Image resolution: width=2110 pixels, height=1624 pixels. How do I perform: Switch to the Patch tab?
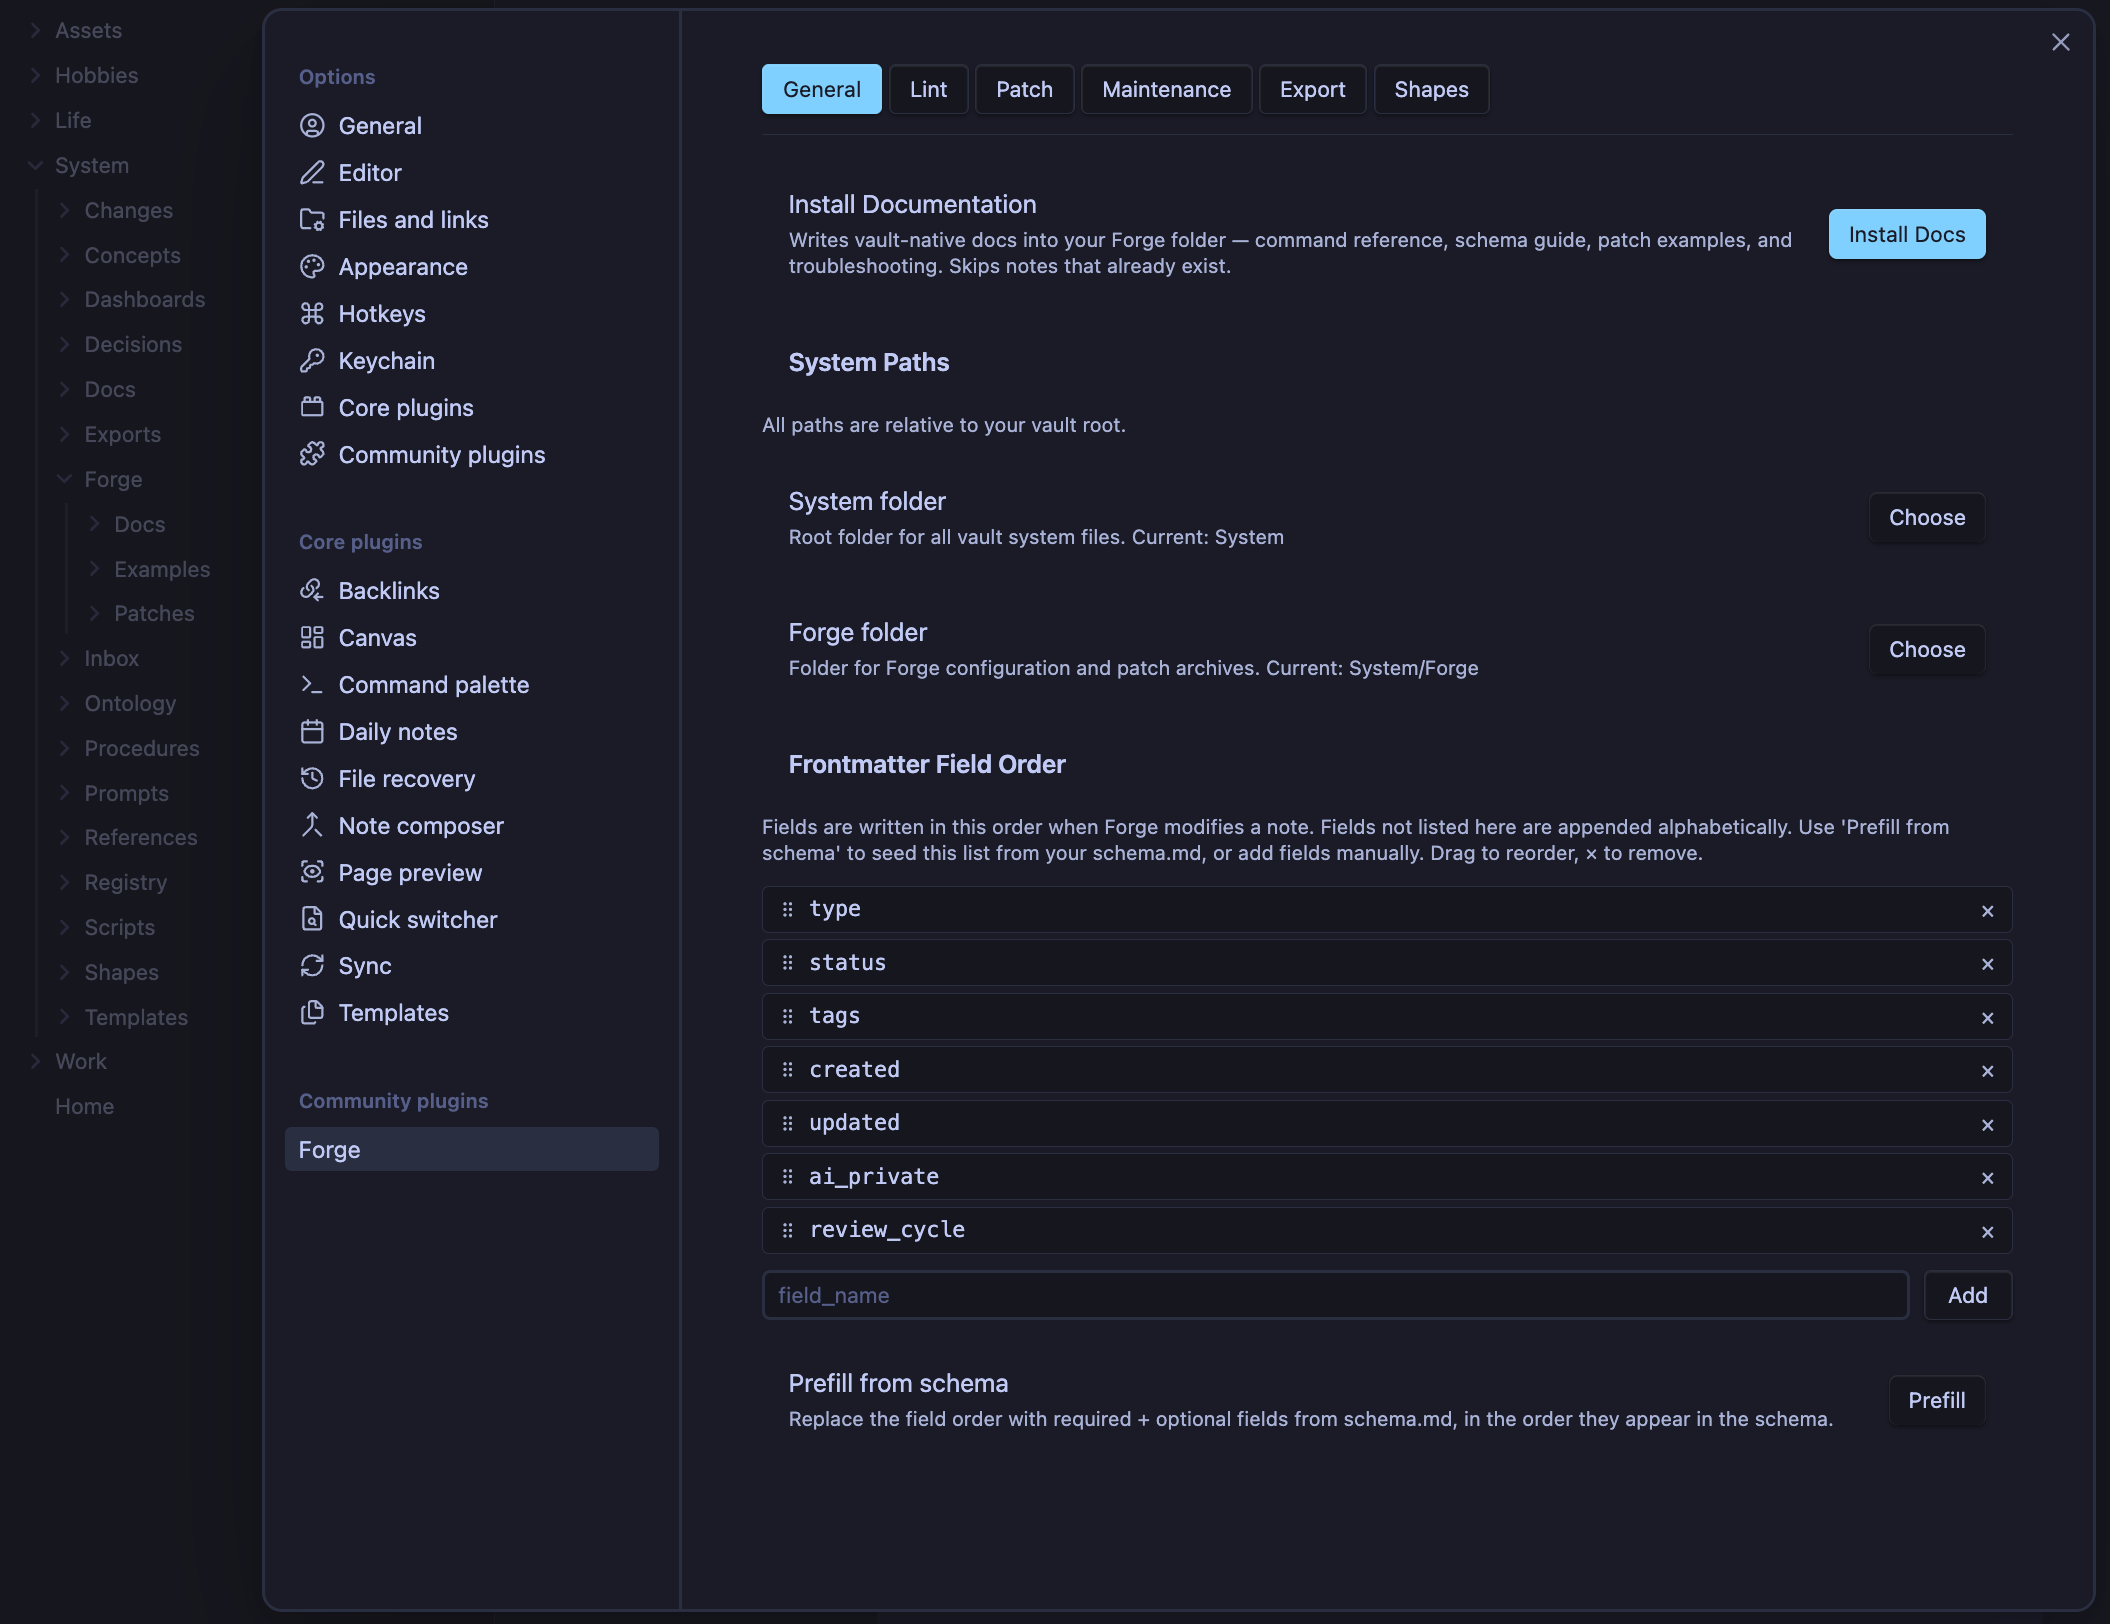pos(1024,90)
